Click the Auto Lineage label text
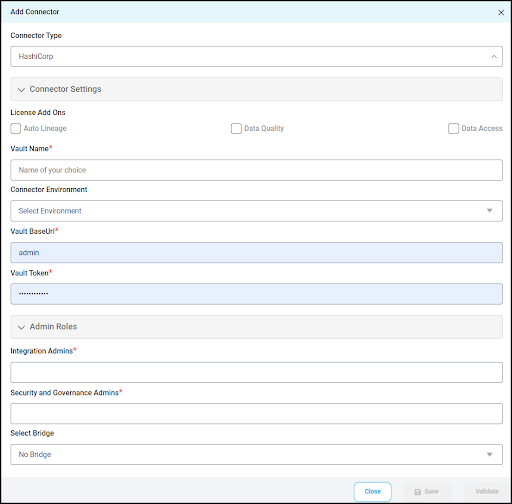512x504 pixels. click(x=45, y=128)
